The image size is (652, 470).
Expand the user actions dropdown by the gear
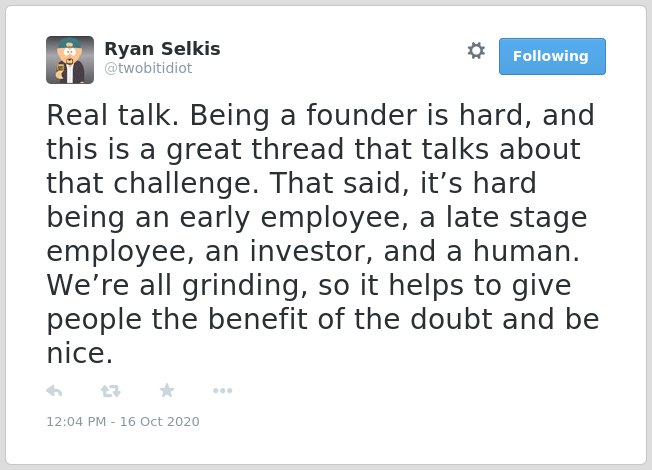coord(476,51)
